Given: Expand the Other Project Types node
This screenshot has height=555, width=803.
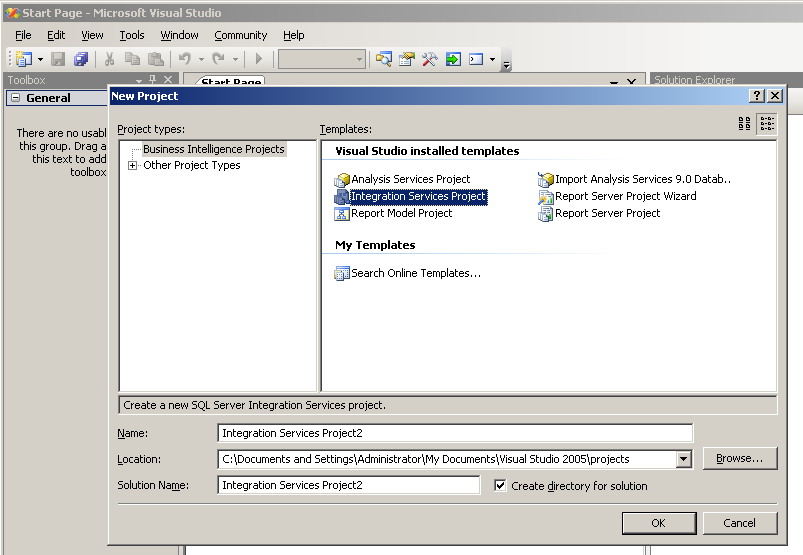Looking at the screenshot, I should coord(133,165).
